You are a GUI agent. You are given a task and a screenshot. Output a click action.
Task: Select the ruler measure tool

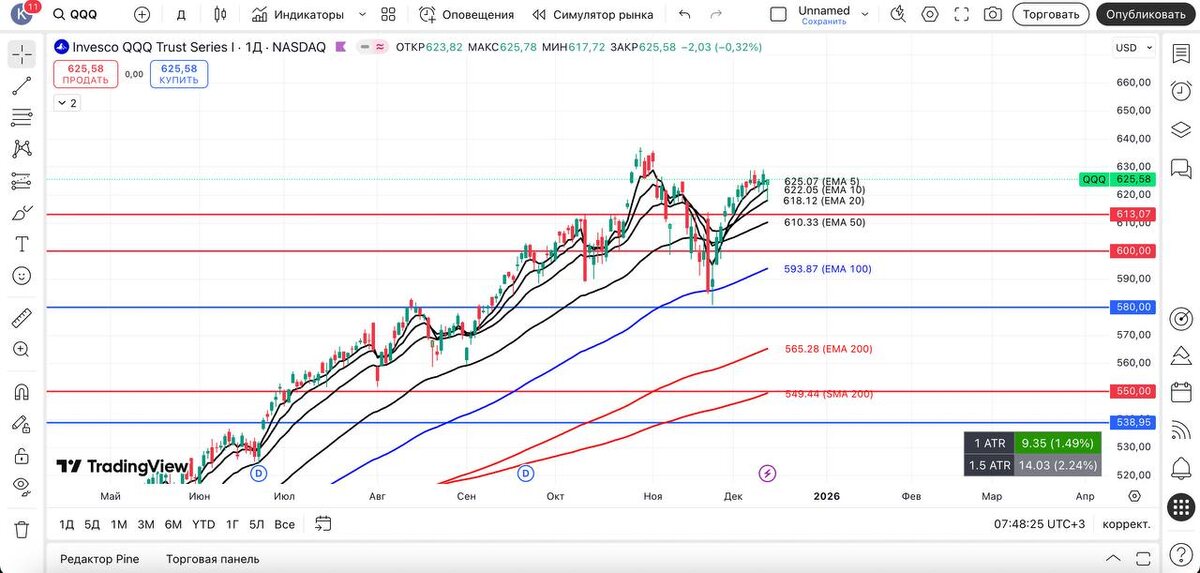tap(22, 318)
